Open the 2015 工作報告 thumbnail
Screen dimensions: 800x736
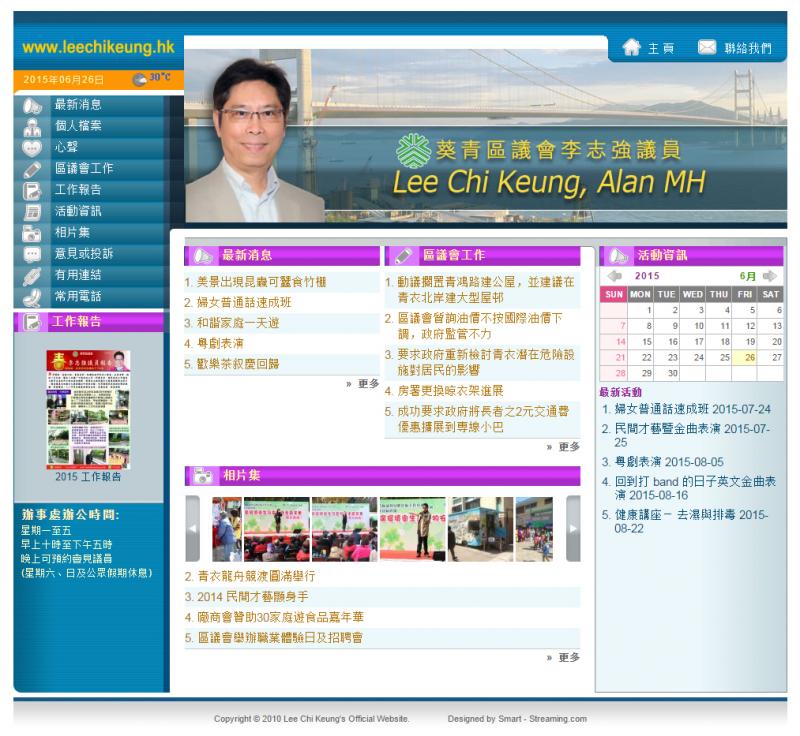(x=88, y=408)
